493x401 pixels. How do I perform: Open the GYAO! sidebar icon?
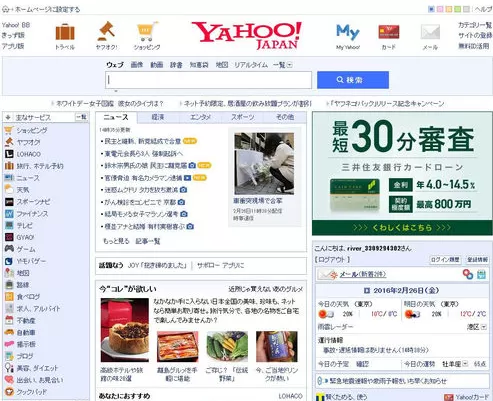[x=9, y=237]
